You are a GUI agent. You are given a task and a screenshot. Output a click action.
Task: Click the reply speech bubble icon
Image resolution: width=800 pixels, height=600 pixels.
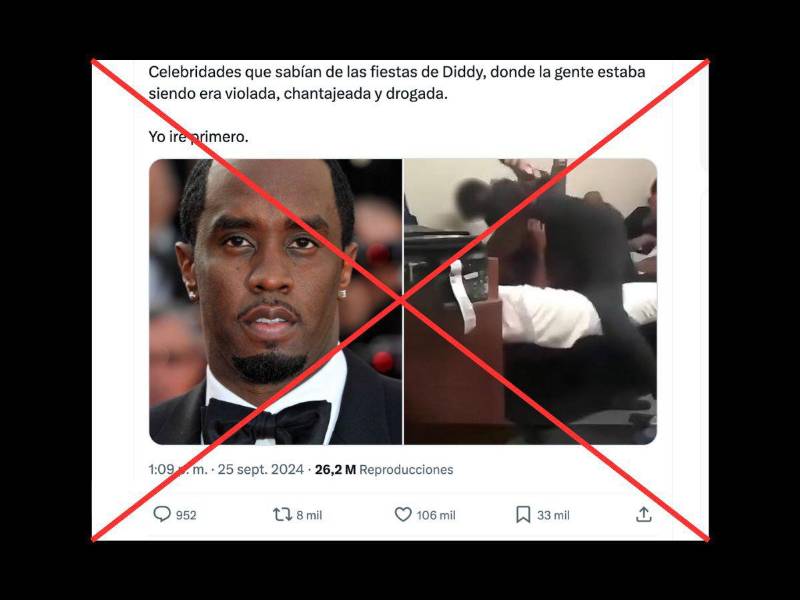162,514
